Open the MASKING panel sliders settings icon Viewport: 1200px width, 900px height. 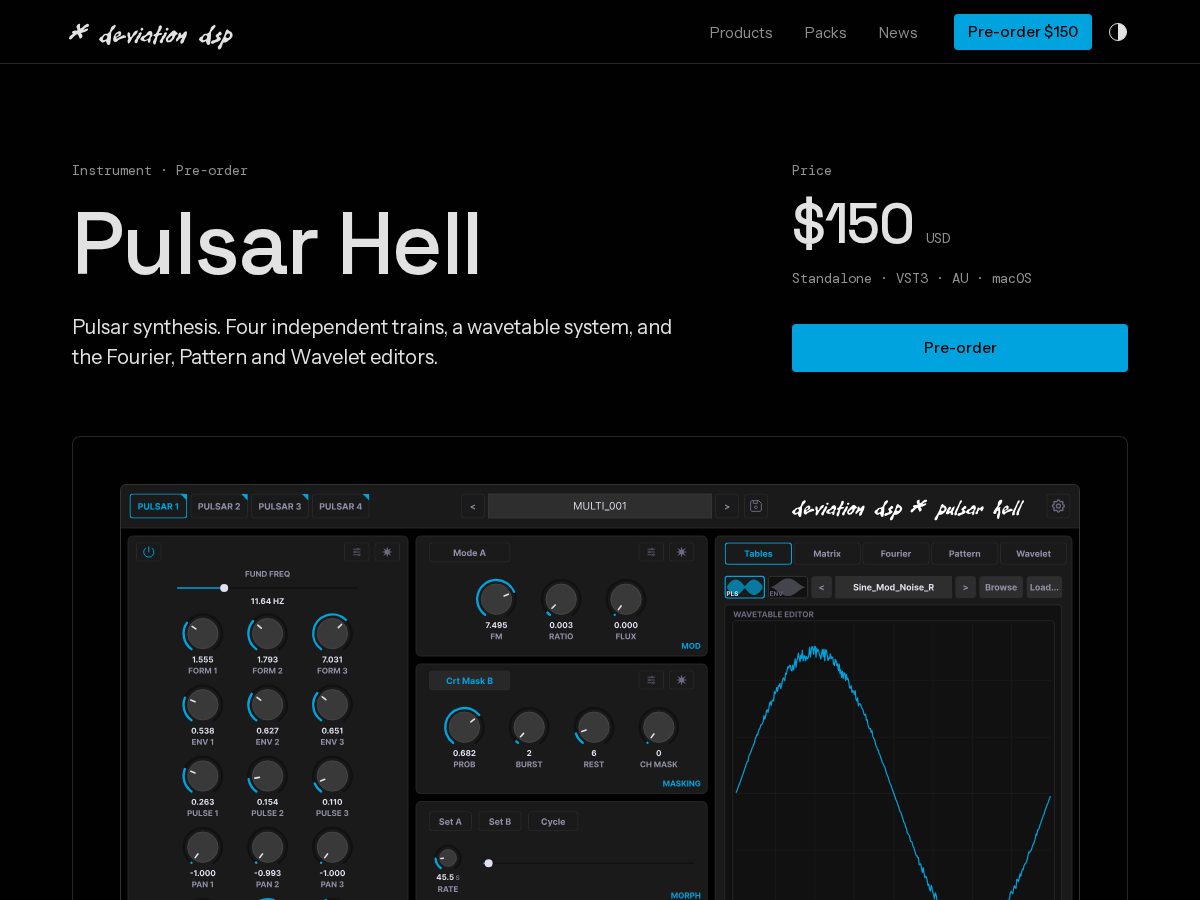[x=652, y=680]
